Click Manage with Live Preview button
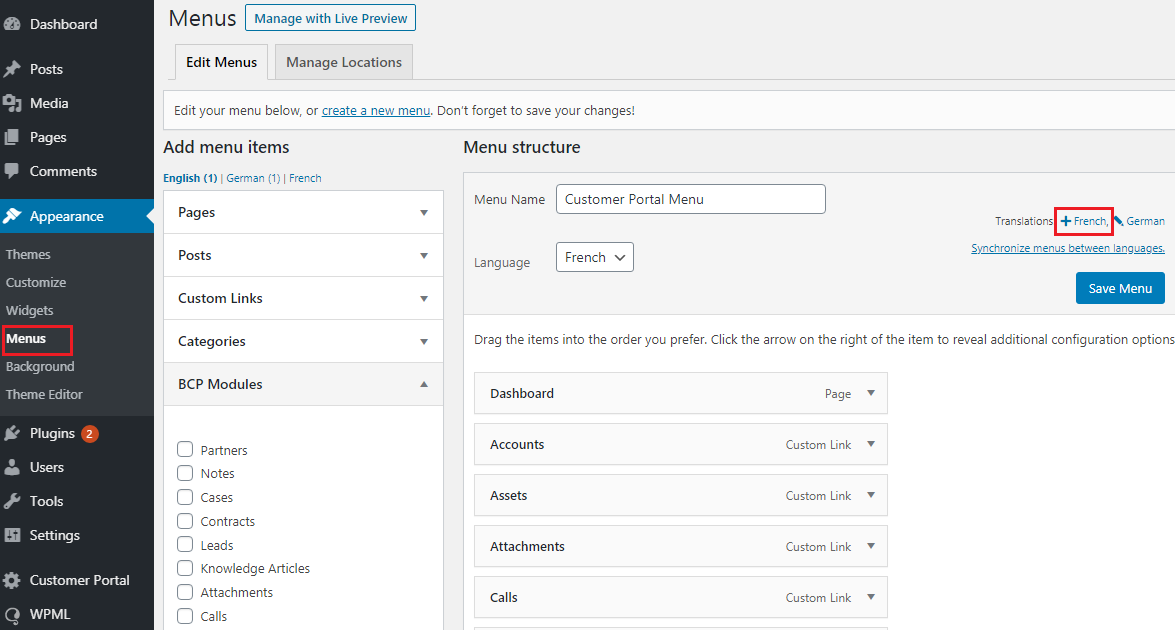This screenshot has width=1176, height=630. (x=330, y=18)
